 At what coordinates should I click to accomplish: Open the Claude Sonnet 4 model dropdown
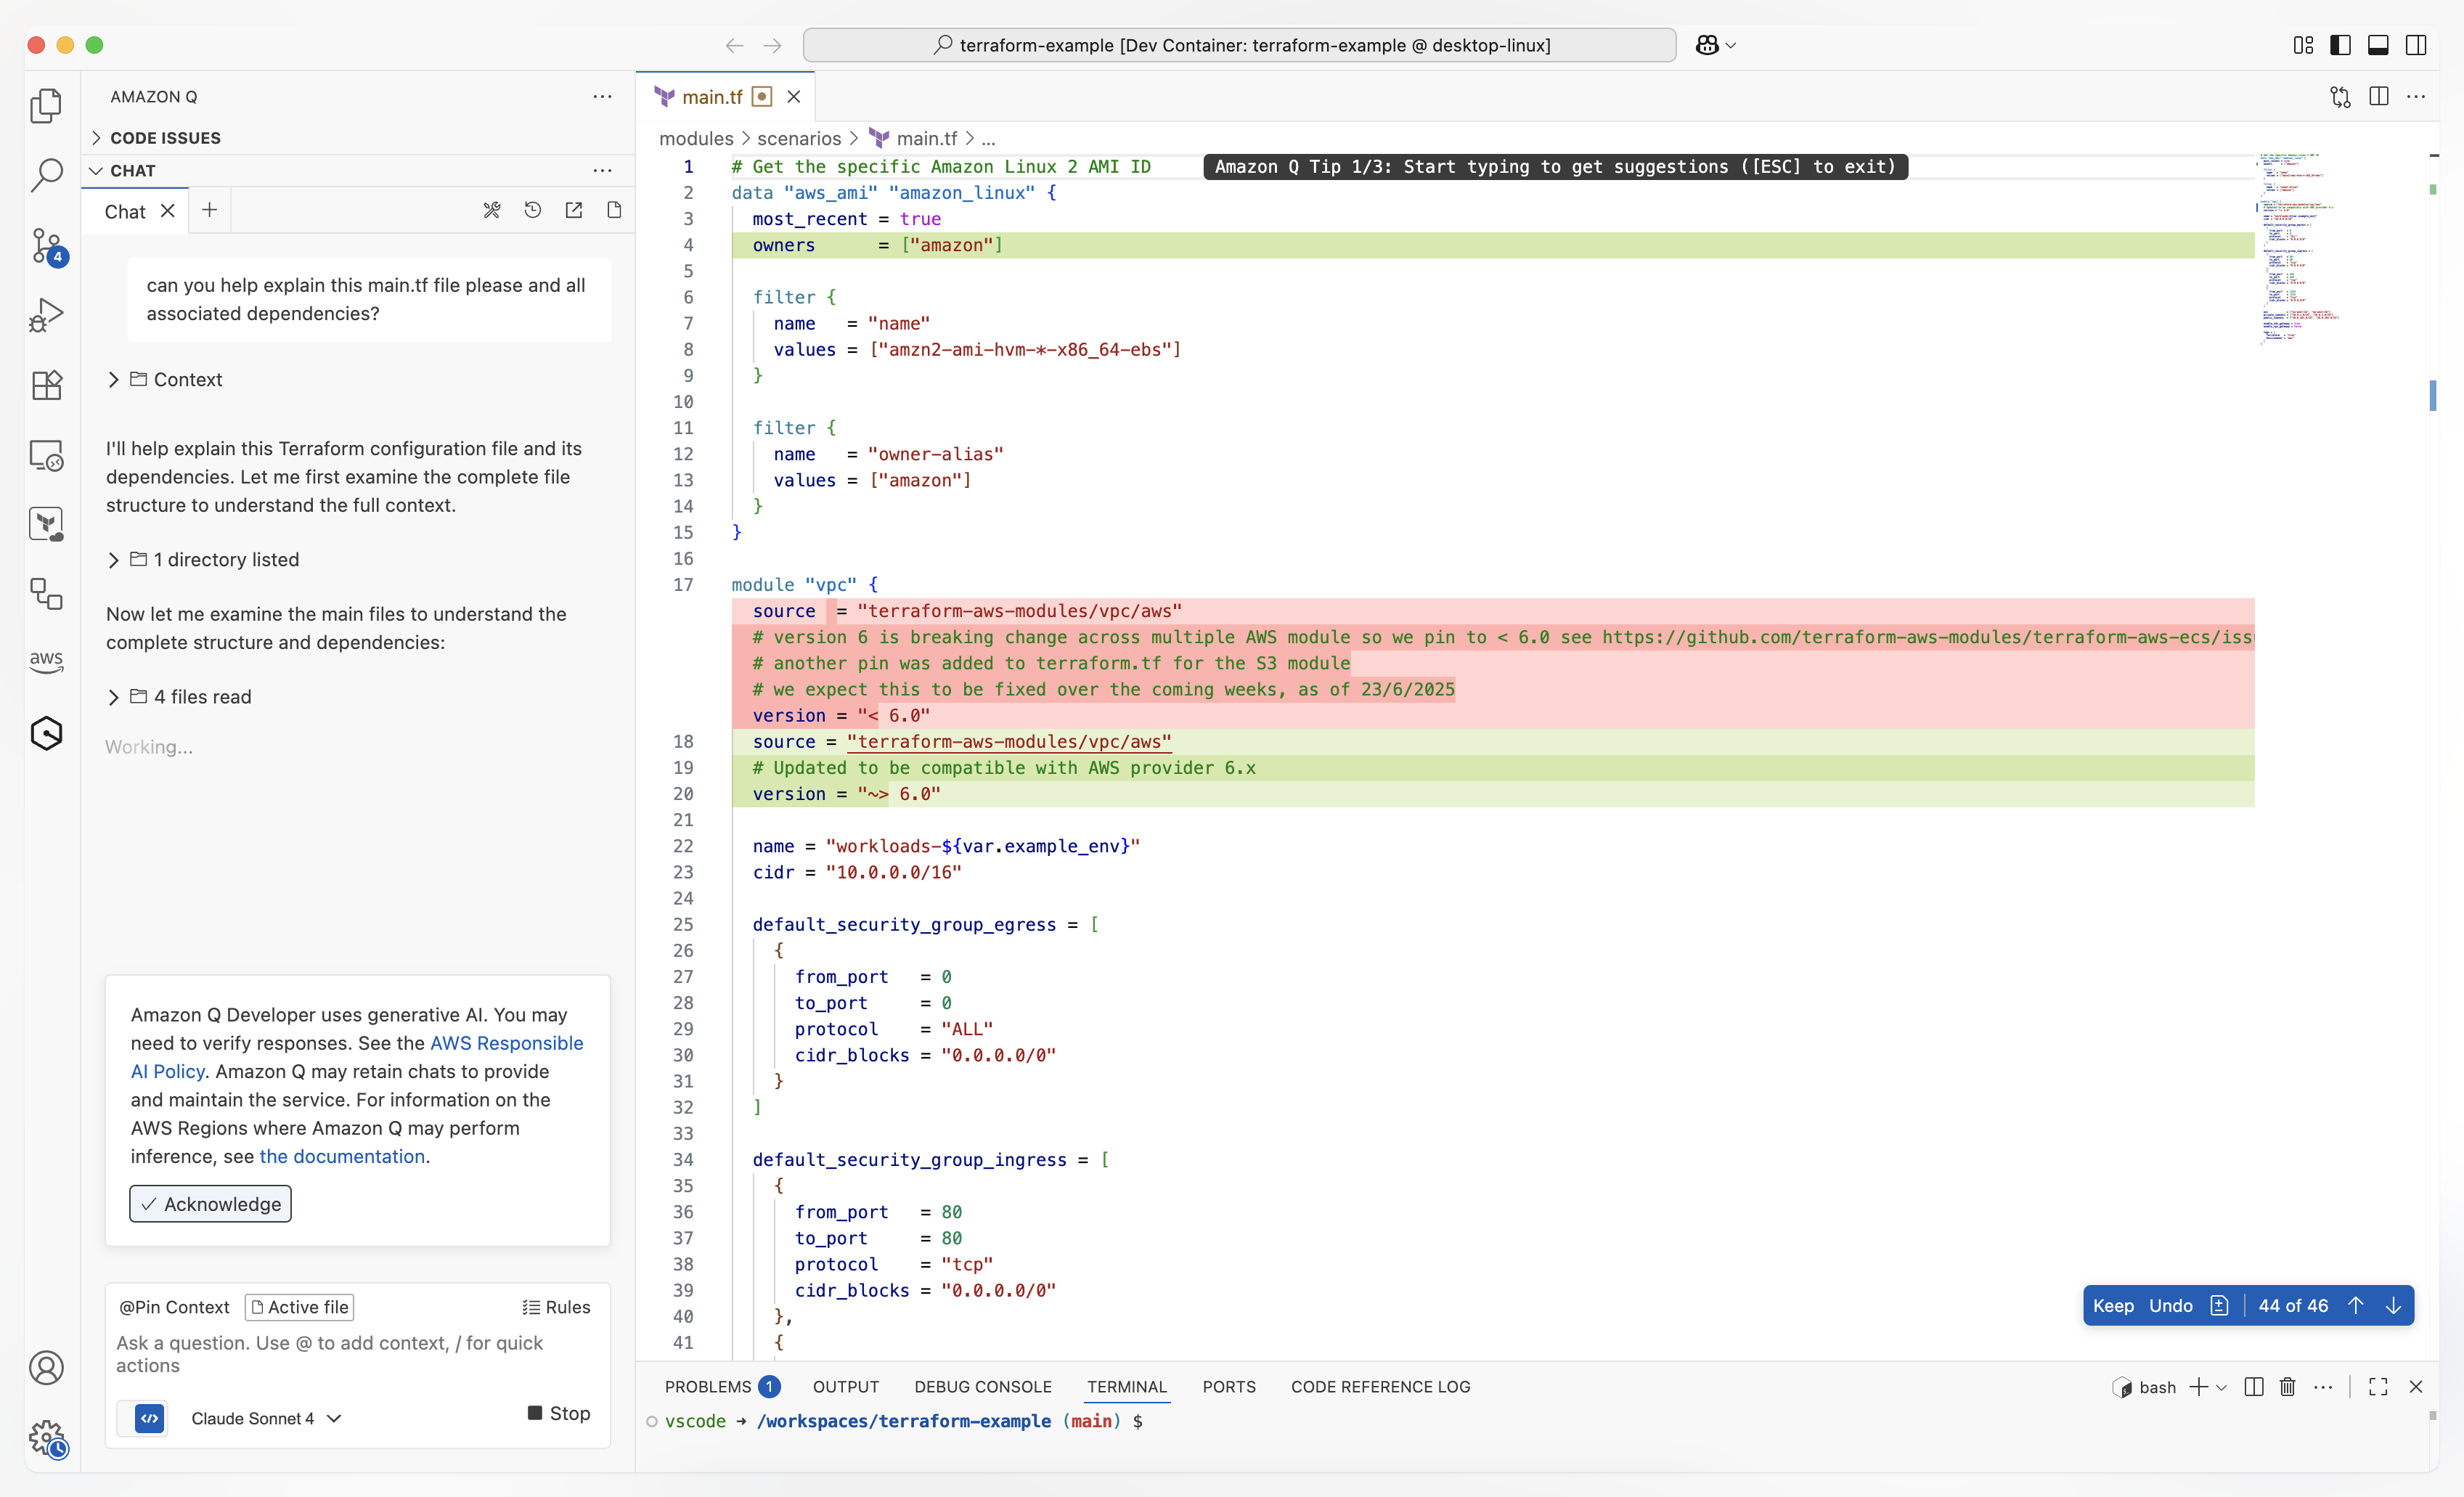(266, 1418)
